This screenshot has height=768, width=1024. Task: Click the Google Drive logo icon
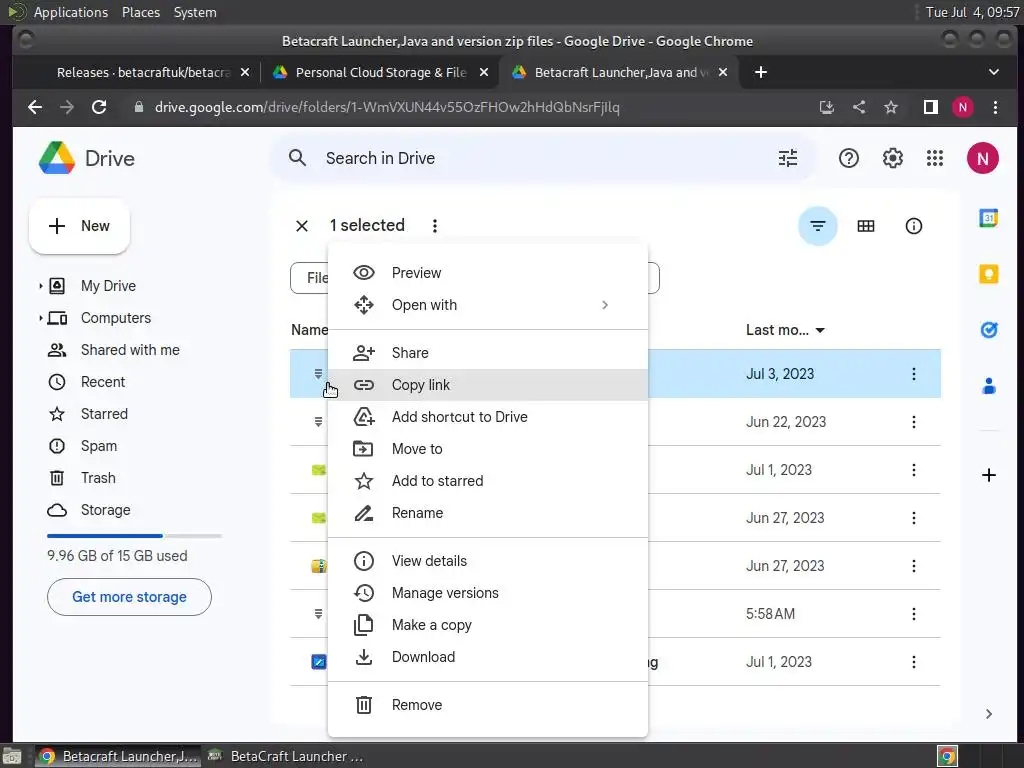tap(57, 158)
